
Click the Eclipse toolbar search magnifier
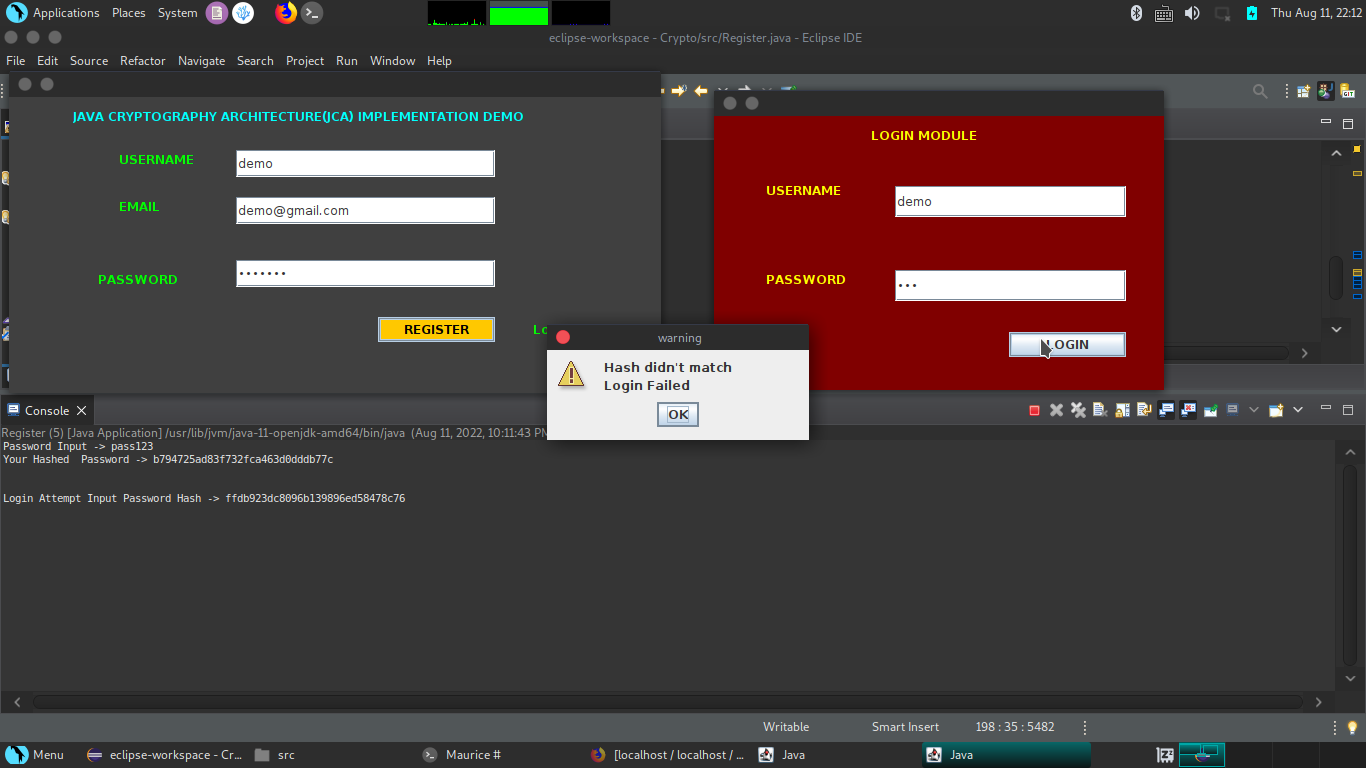1260,91
